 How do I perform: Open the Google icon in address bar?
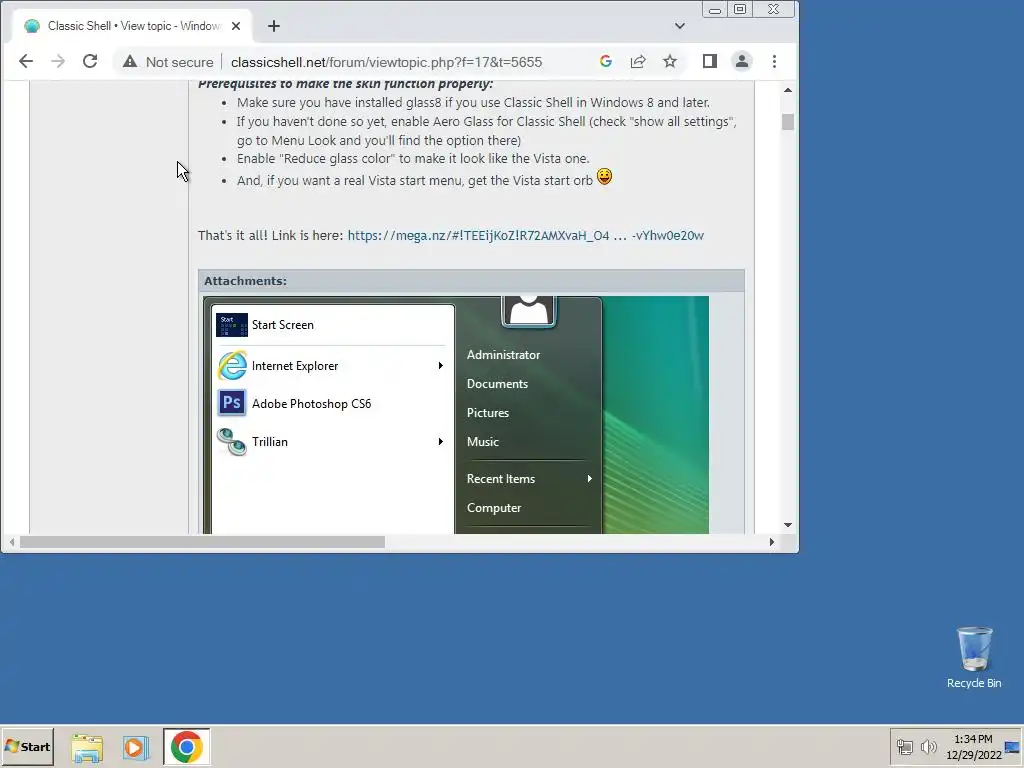click(605, 61)
